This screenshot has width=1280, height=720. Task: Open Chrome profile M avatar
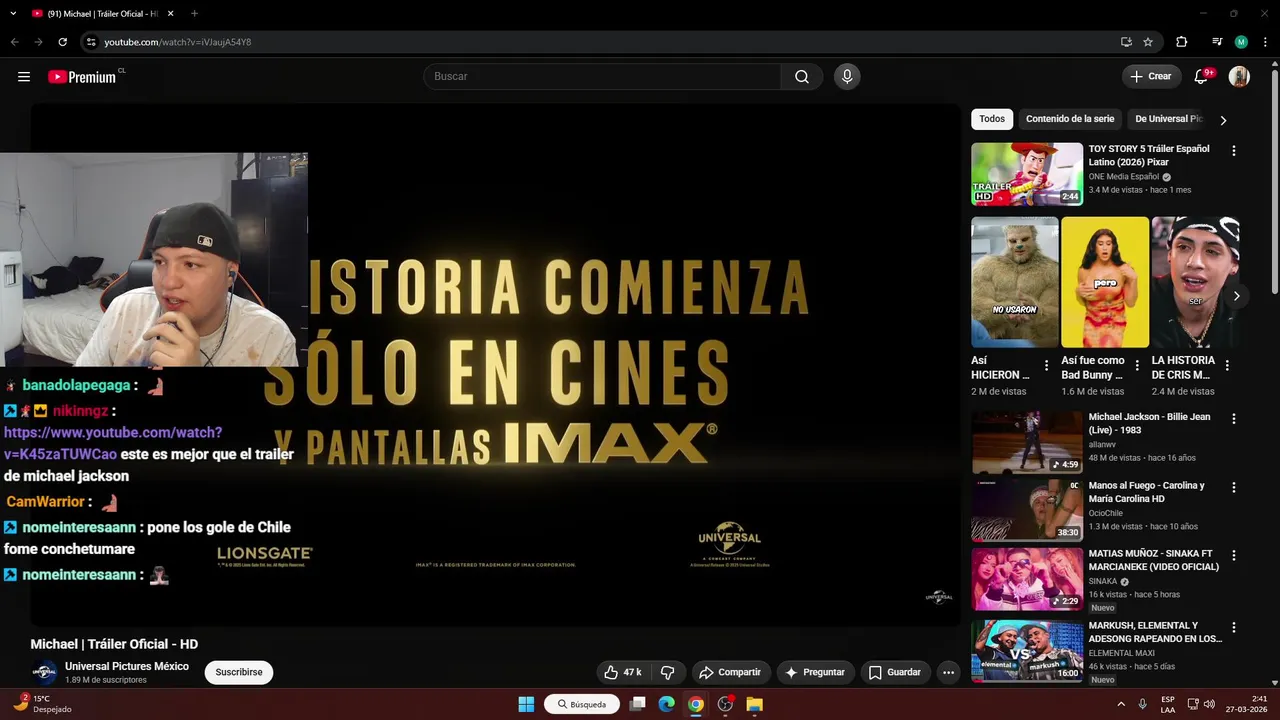[1241, 42]
